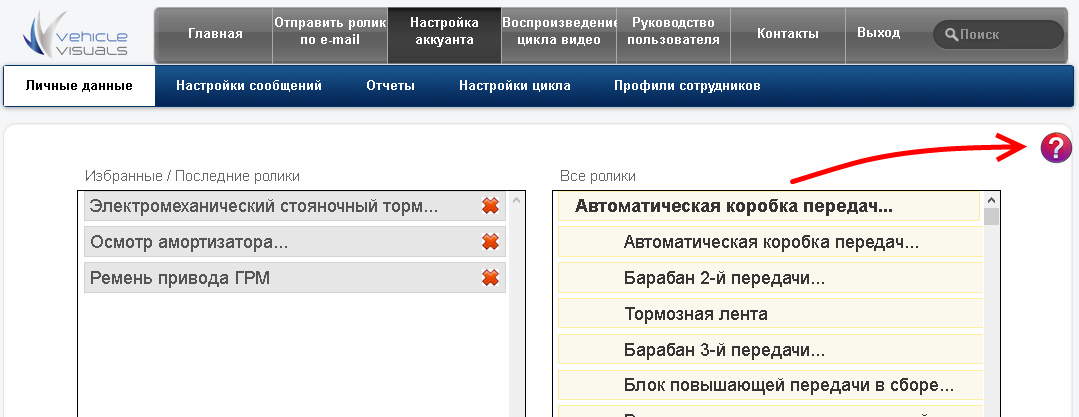Switch to Настройки цикла tab
Screen dimensions: 1079x417
click(x=515, y=86)
